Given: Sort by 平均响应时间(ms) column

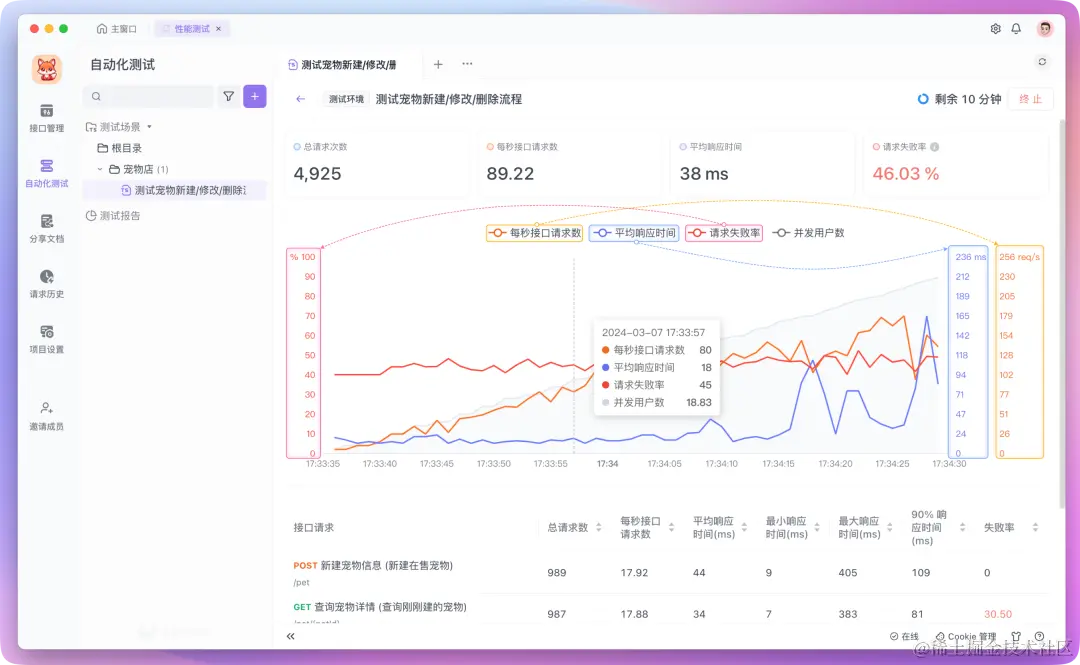Looking at the screenshot, I should [744, 527].
